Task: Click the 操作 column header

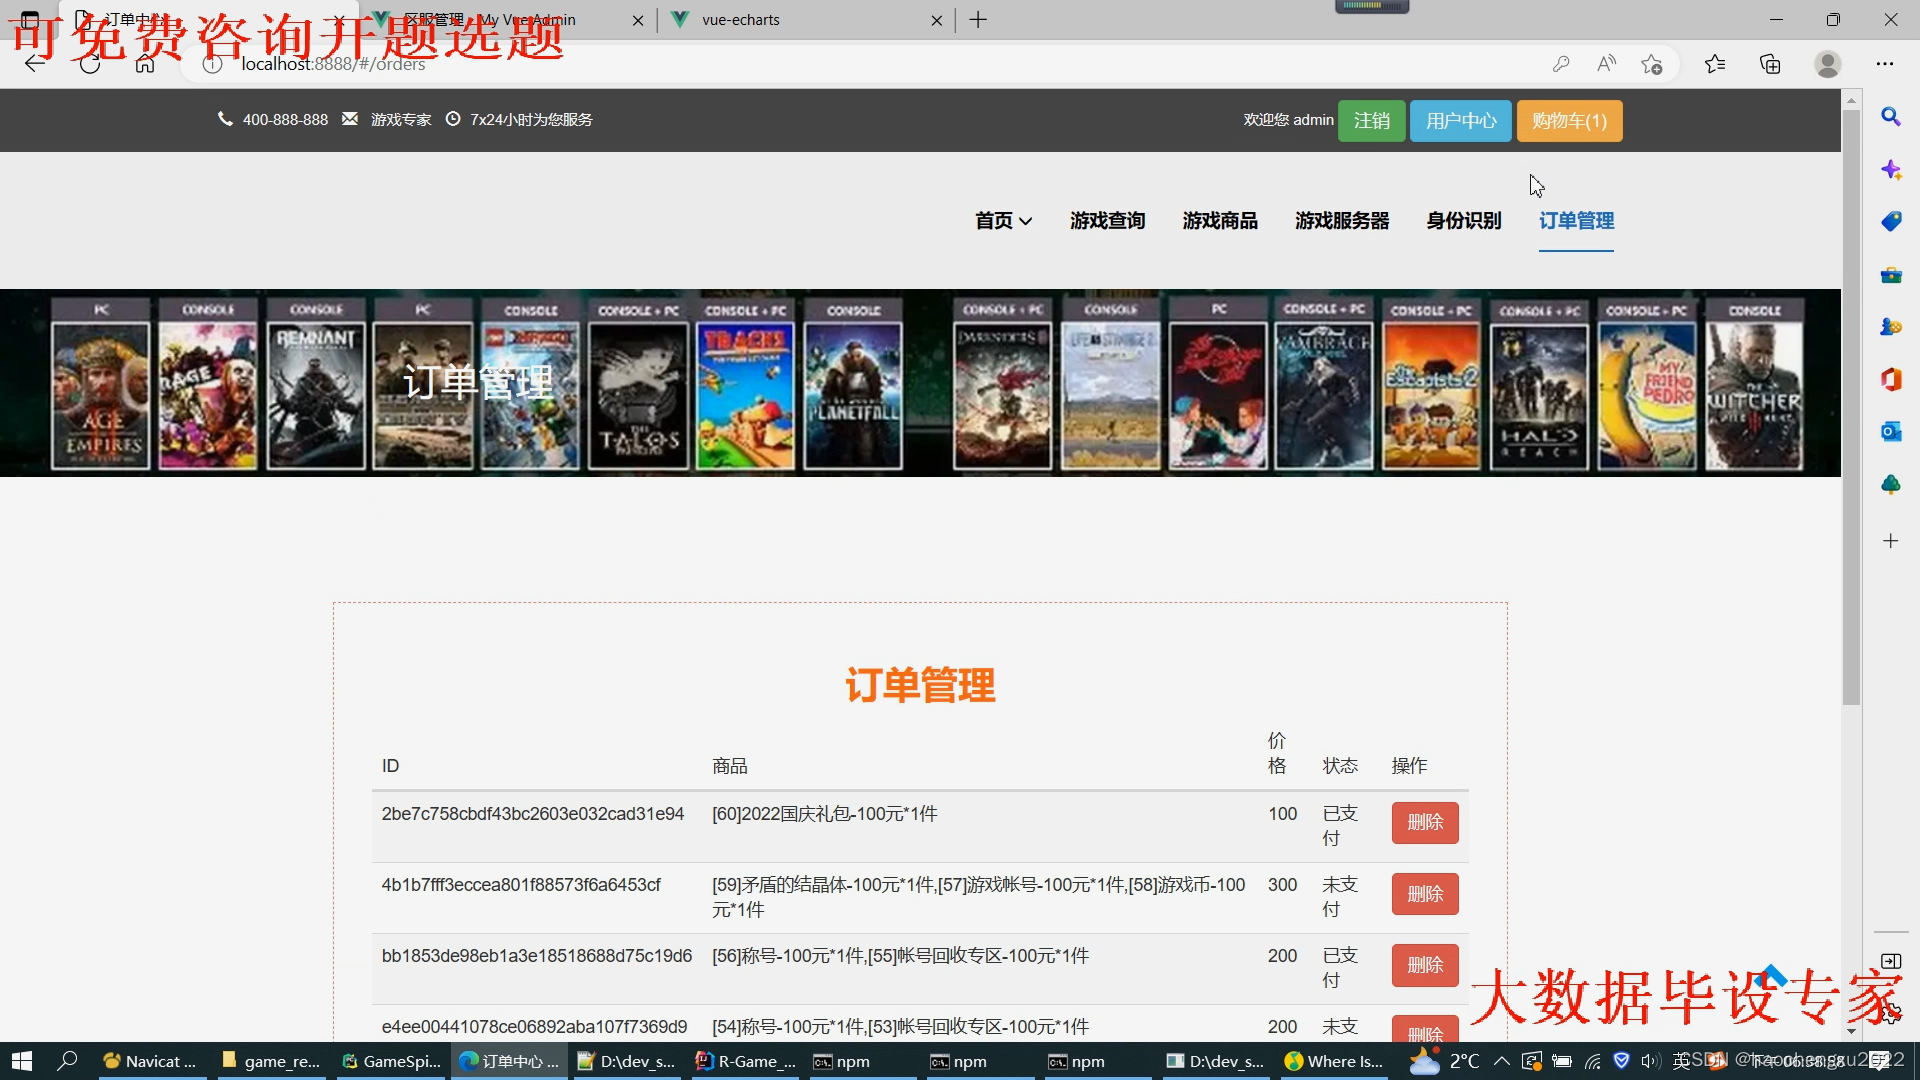Action: click(x=1409, y=766)
